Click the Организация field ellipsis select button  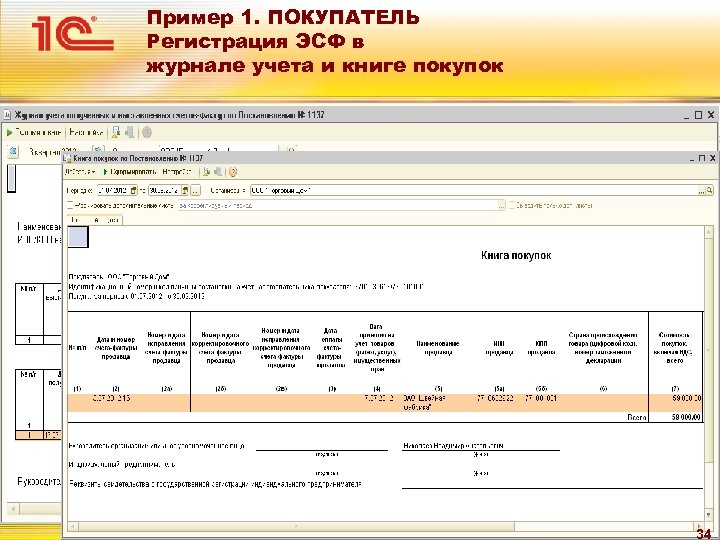[x=702, y=190]
